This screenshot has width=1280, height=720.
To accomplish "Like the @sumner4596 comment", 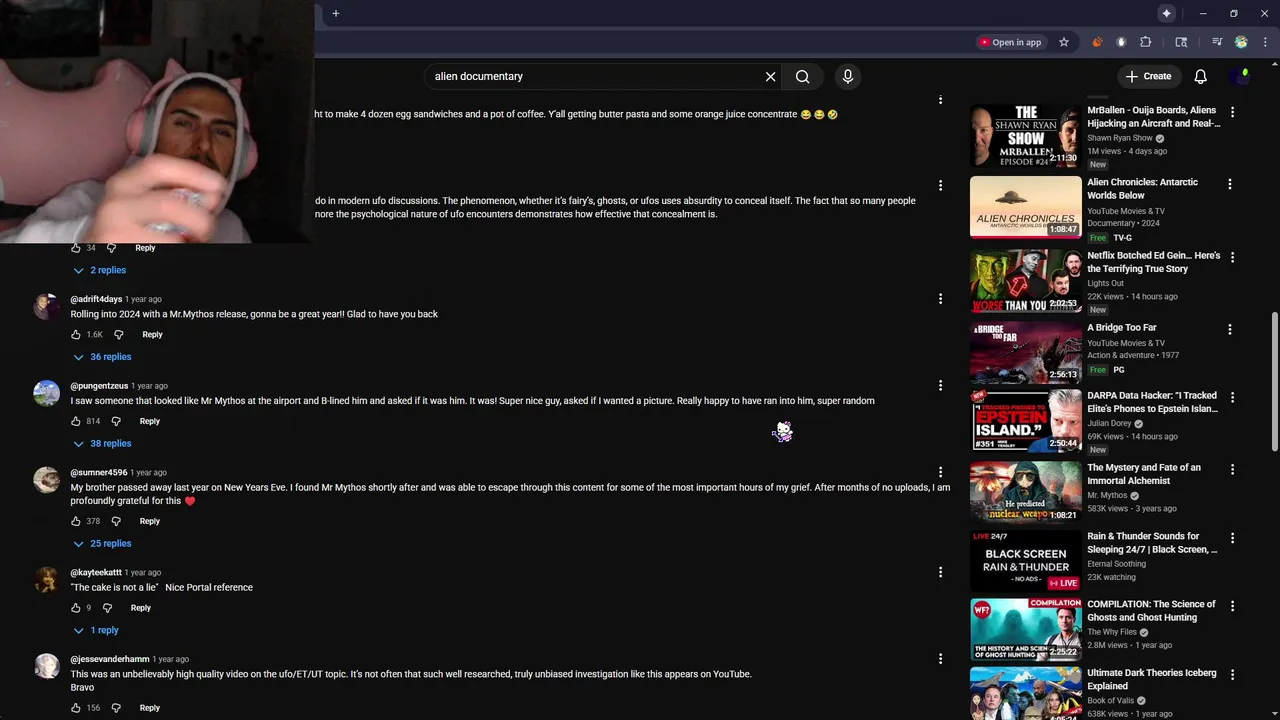I will pos(76,521).
